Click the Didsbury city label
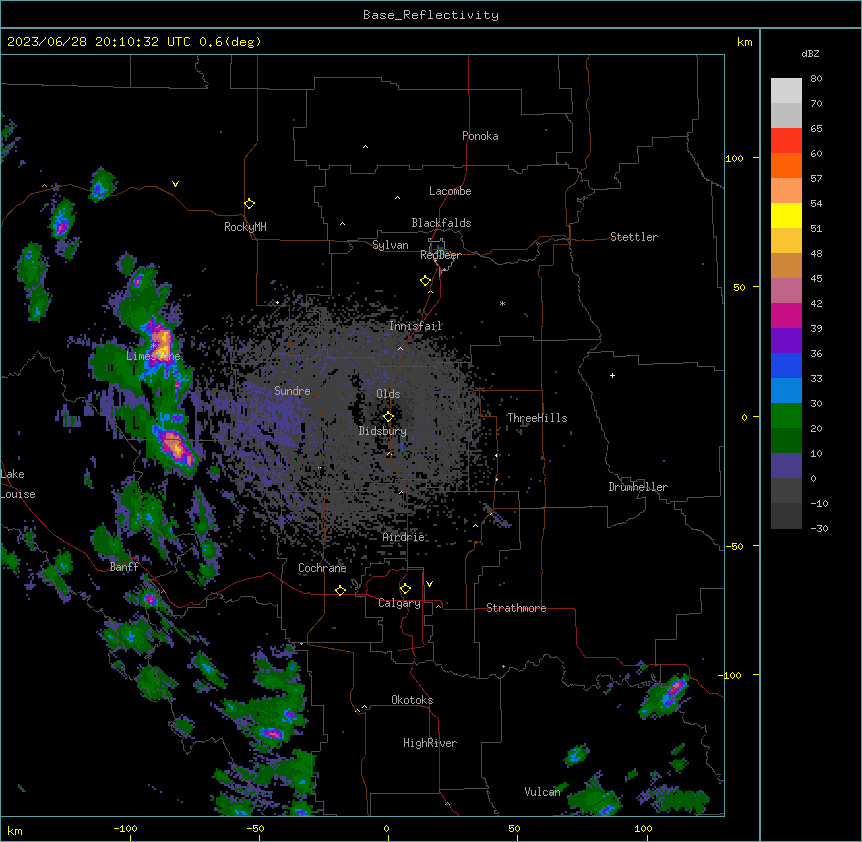Image resolution: width=862 pixels, height=842 pixels. 383,431
